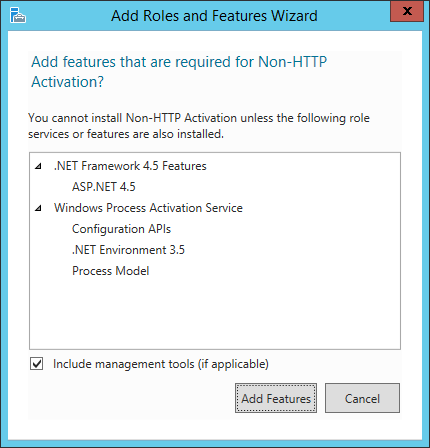Uncheck the Include management tools checkbox
The height and width of the screenshot is (448, 430).
pyautogui.click(x=36, y=364)
